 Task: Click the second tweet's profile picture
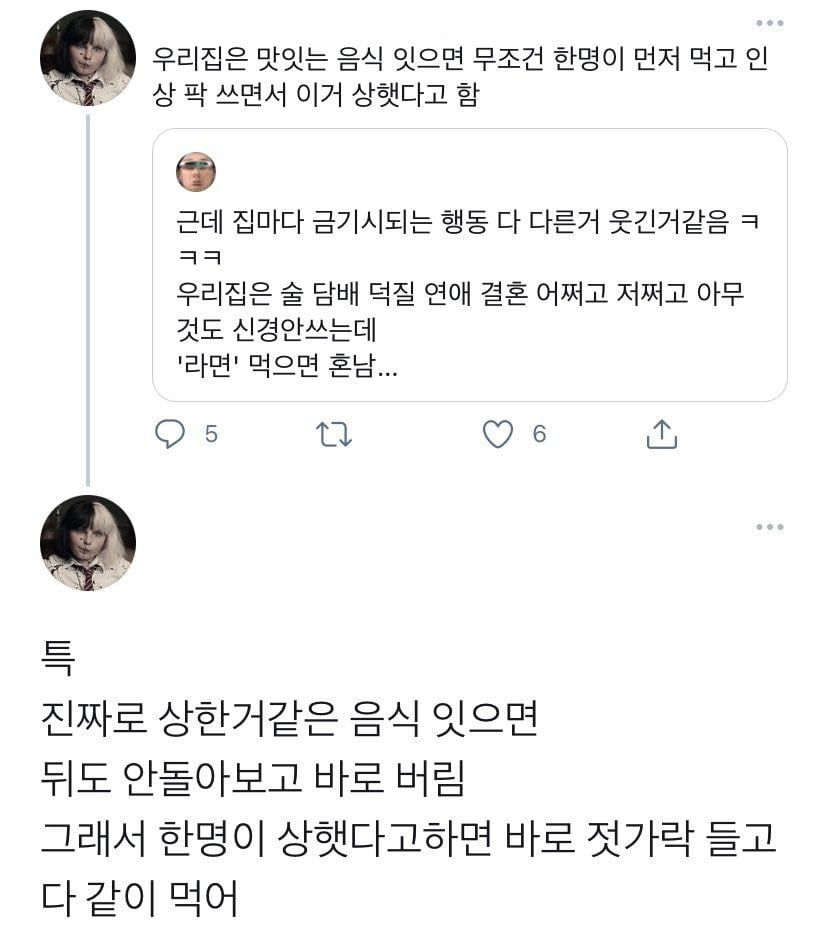click(88, 543)
